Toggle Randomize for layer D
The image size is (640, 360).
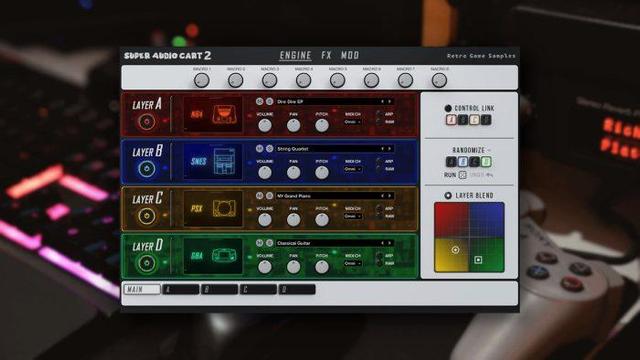[x=486, y=162]
